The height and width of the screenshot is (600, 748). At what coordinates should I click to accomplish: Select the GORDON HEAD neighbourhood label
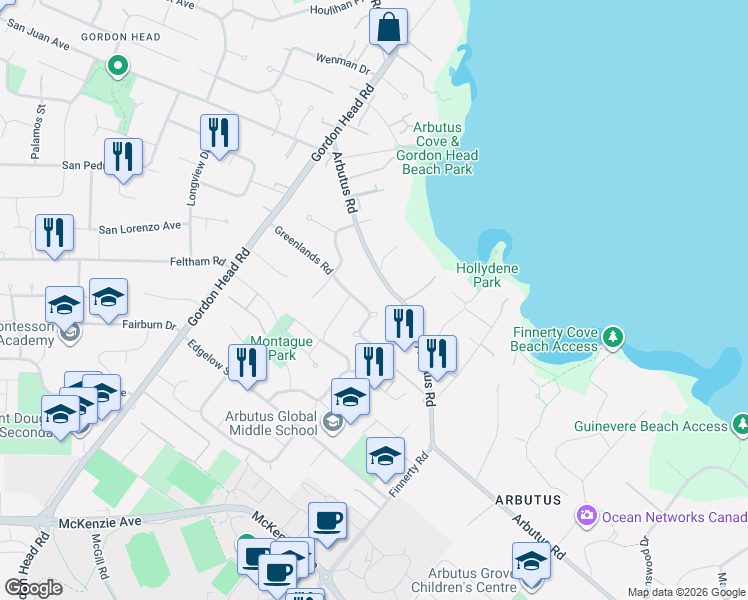pyautogui.click(x=121, y=37)
